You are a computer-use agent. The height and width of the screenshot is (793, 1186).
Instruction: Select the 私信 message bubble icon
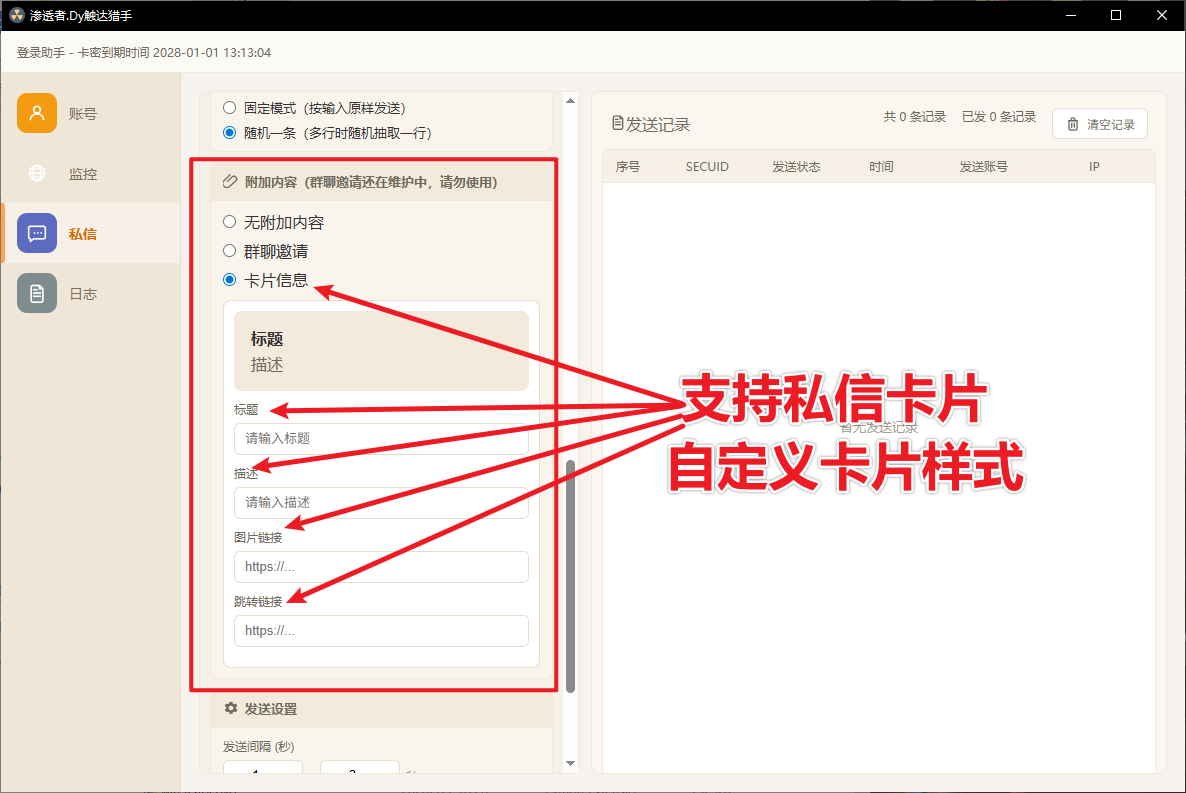37,233
